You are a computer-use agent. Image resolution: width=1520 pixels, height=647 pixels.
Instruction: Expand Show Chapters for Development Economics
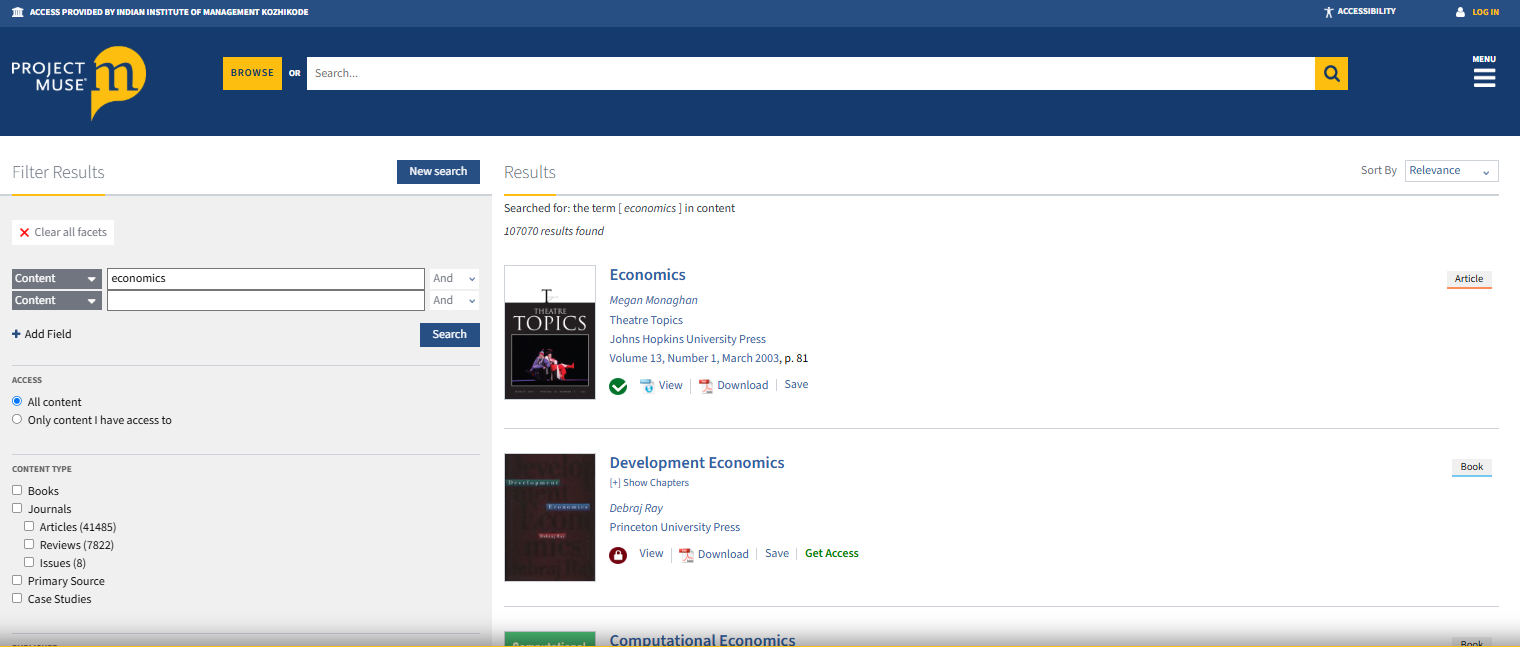pyautogui.click(x=649, y=483)
